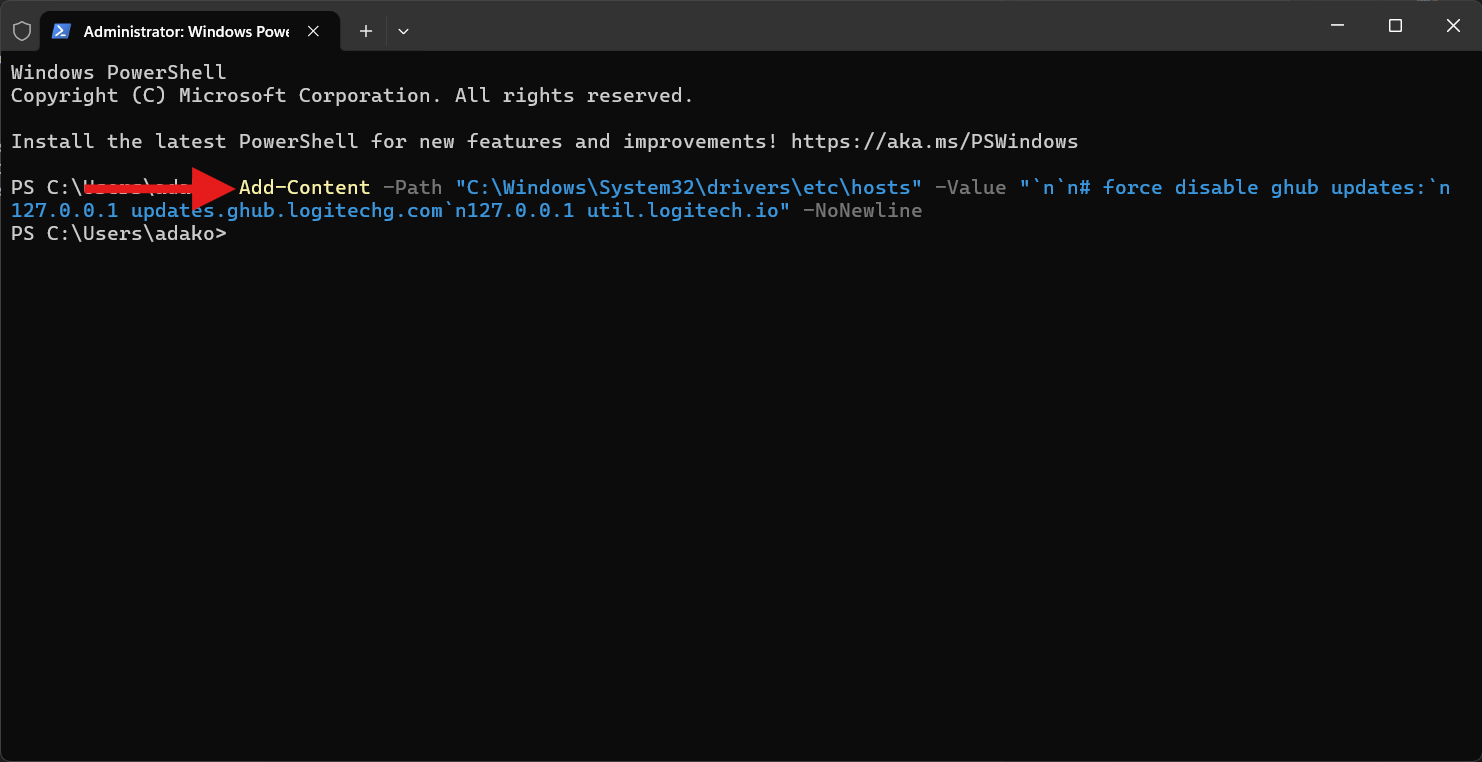1482x762 pixels.
Task: Click the PowerShell icon on the active tab
Action: point(61,31)
